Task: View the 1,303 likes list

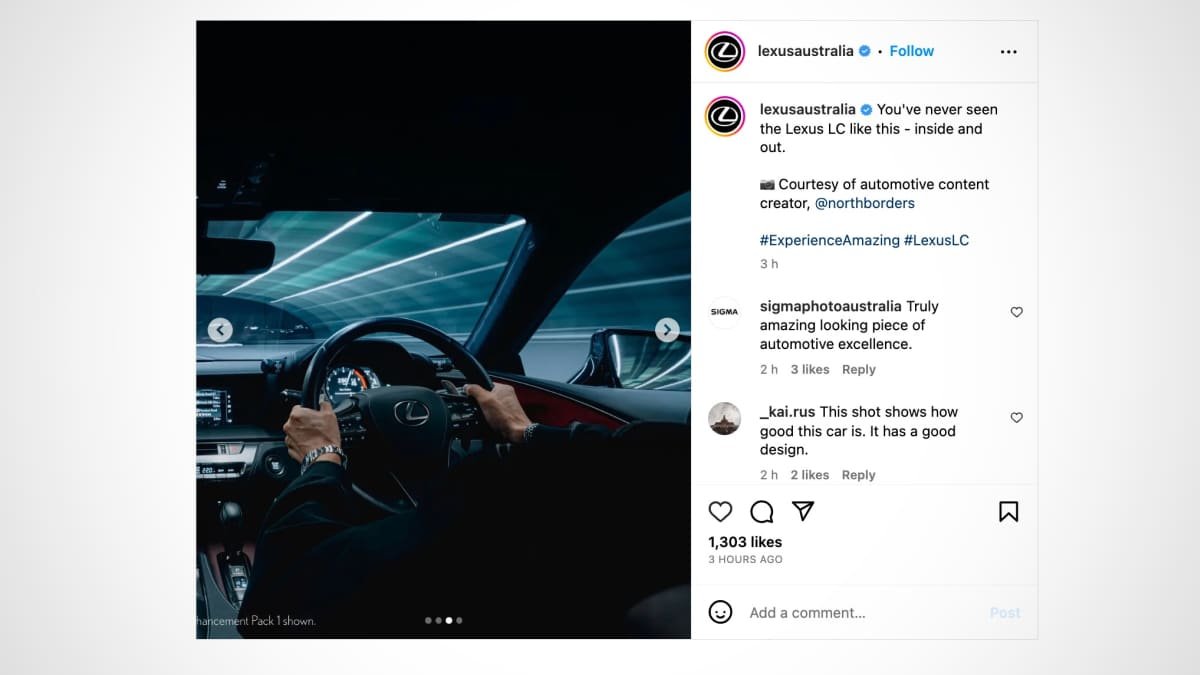Action: 745,542
